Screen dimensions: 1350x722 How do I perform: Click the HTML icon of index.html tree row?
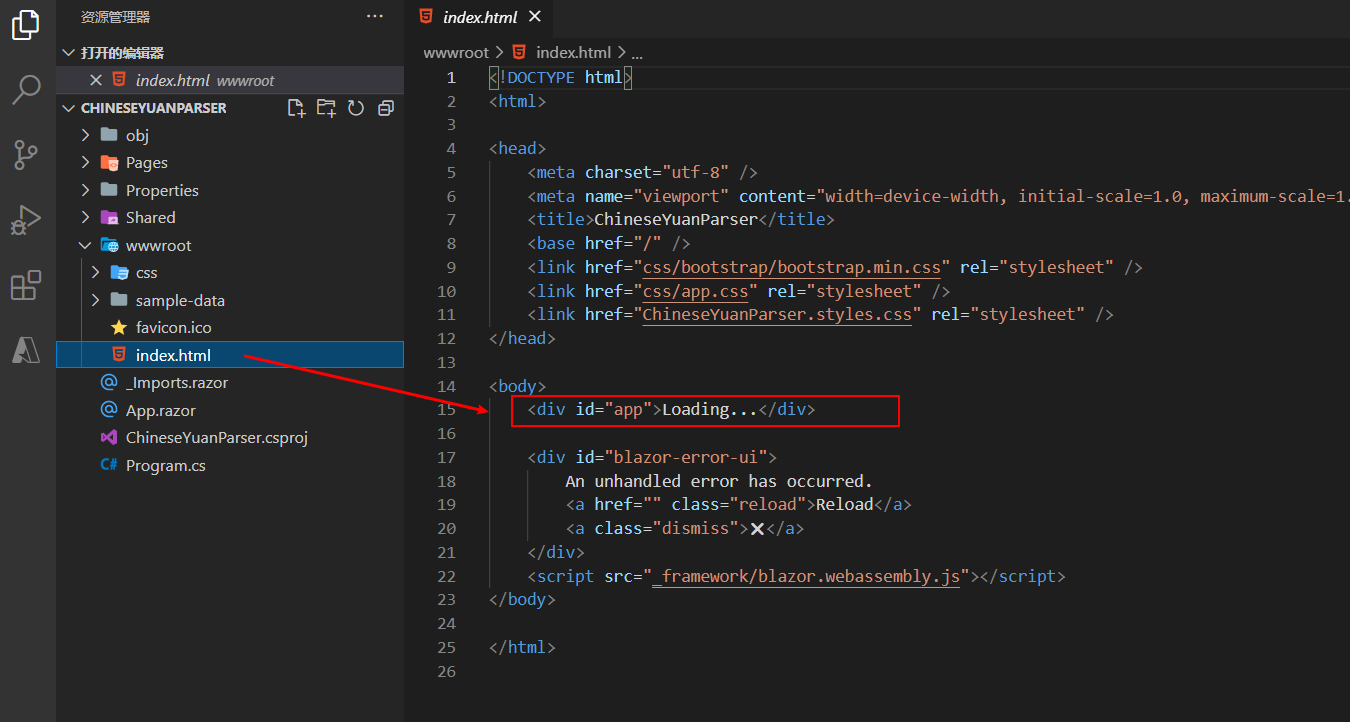point(119,355)
